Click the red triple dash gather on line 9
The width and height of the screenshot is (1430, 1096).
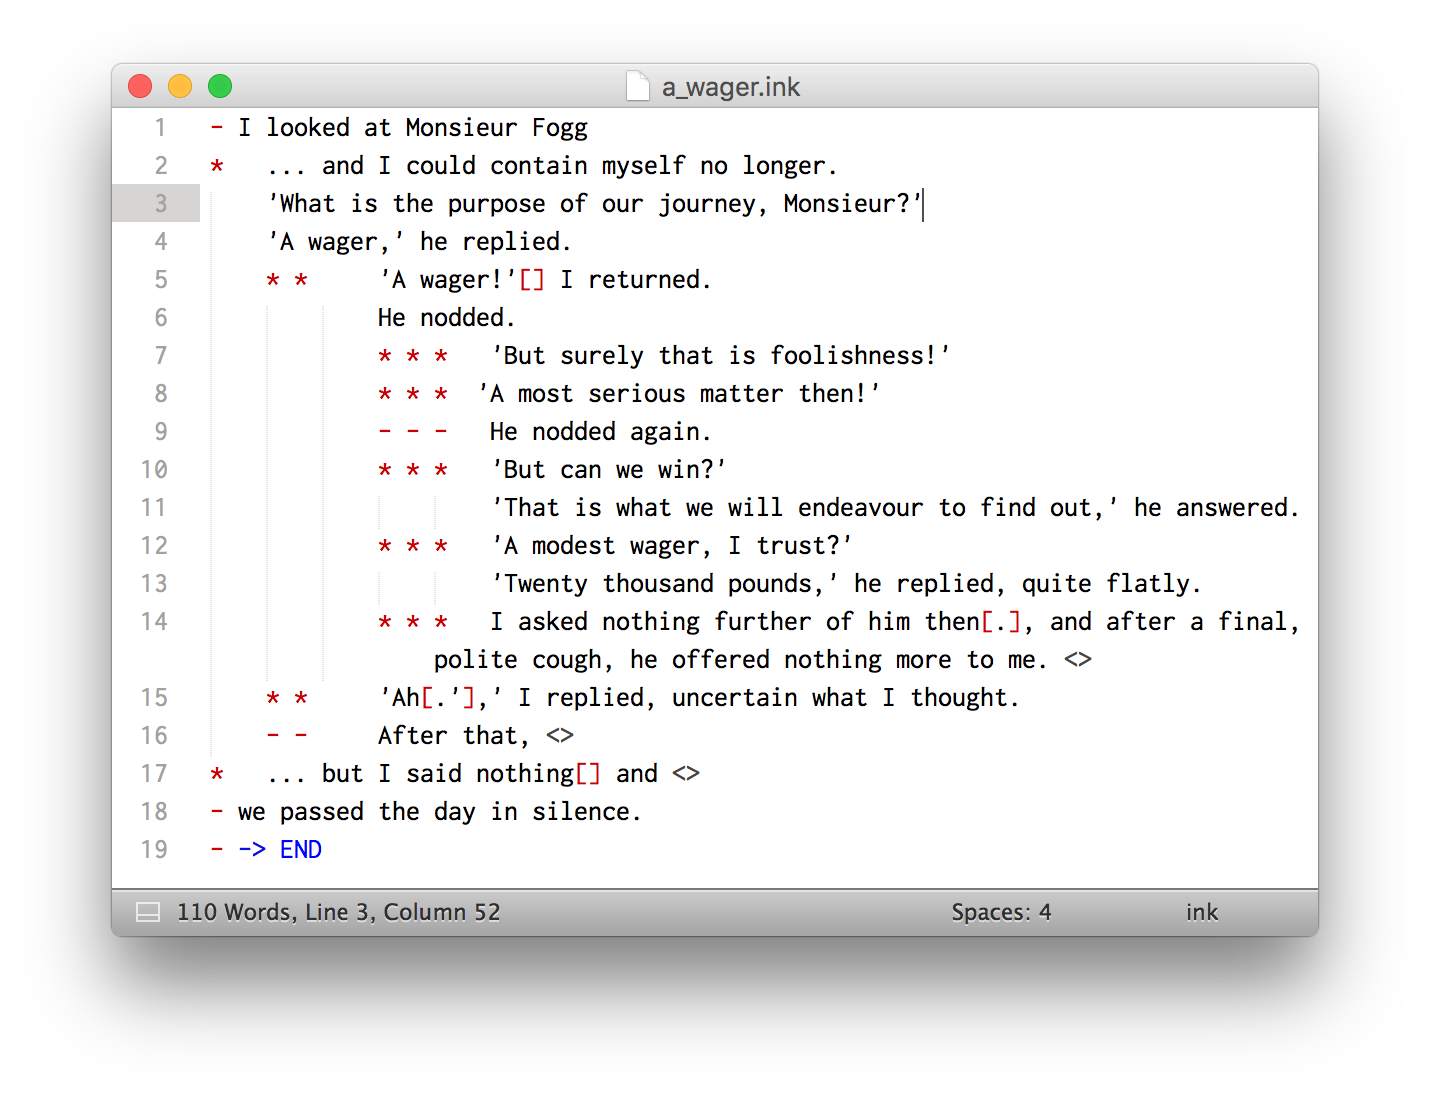pyautogui.click(x=412, y=432)
